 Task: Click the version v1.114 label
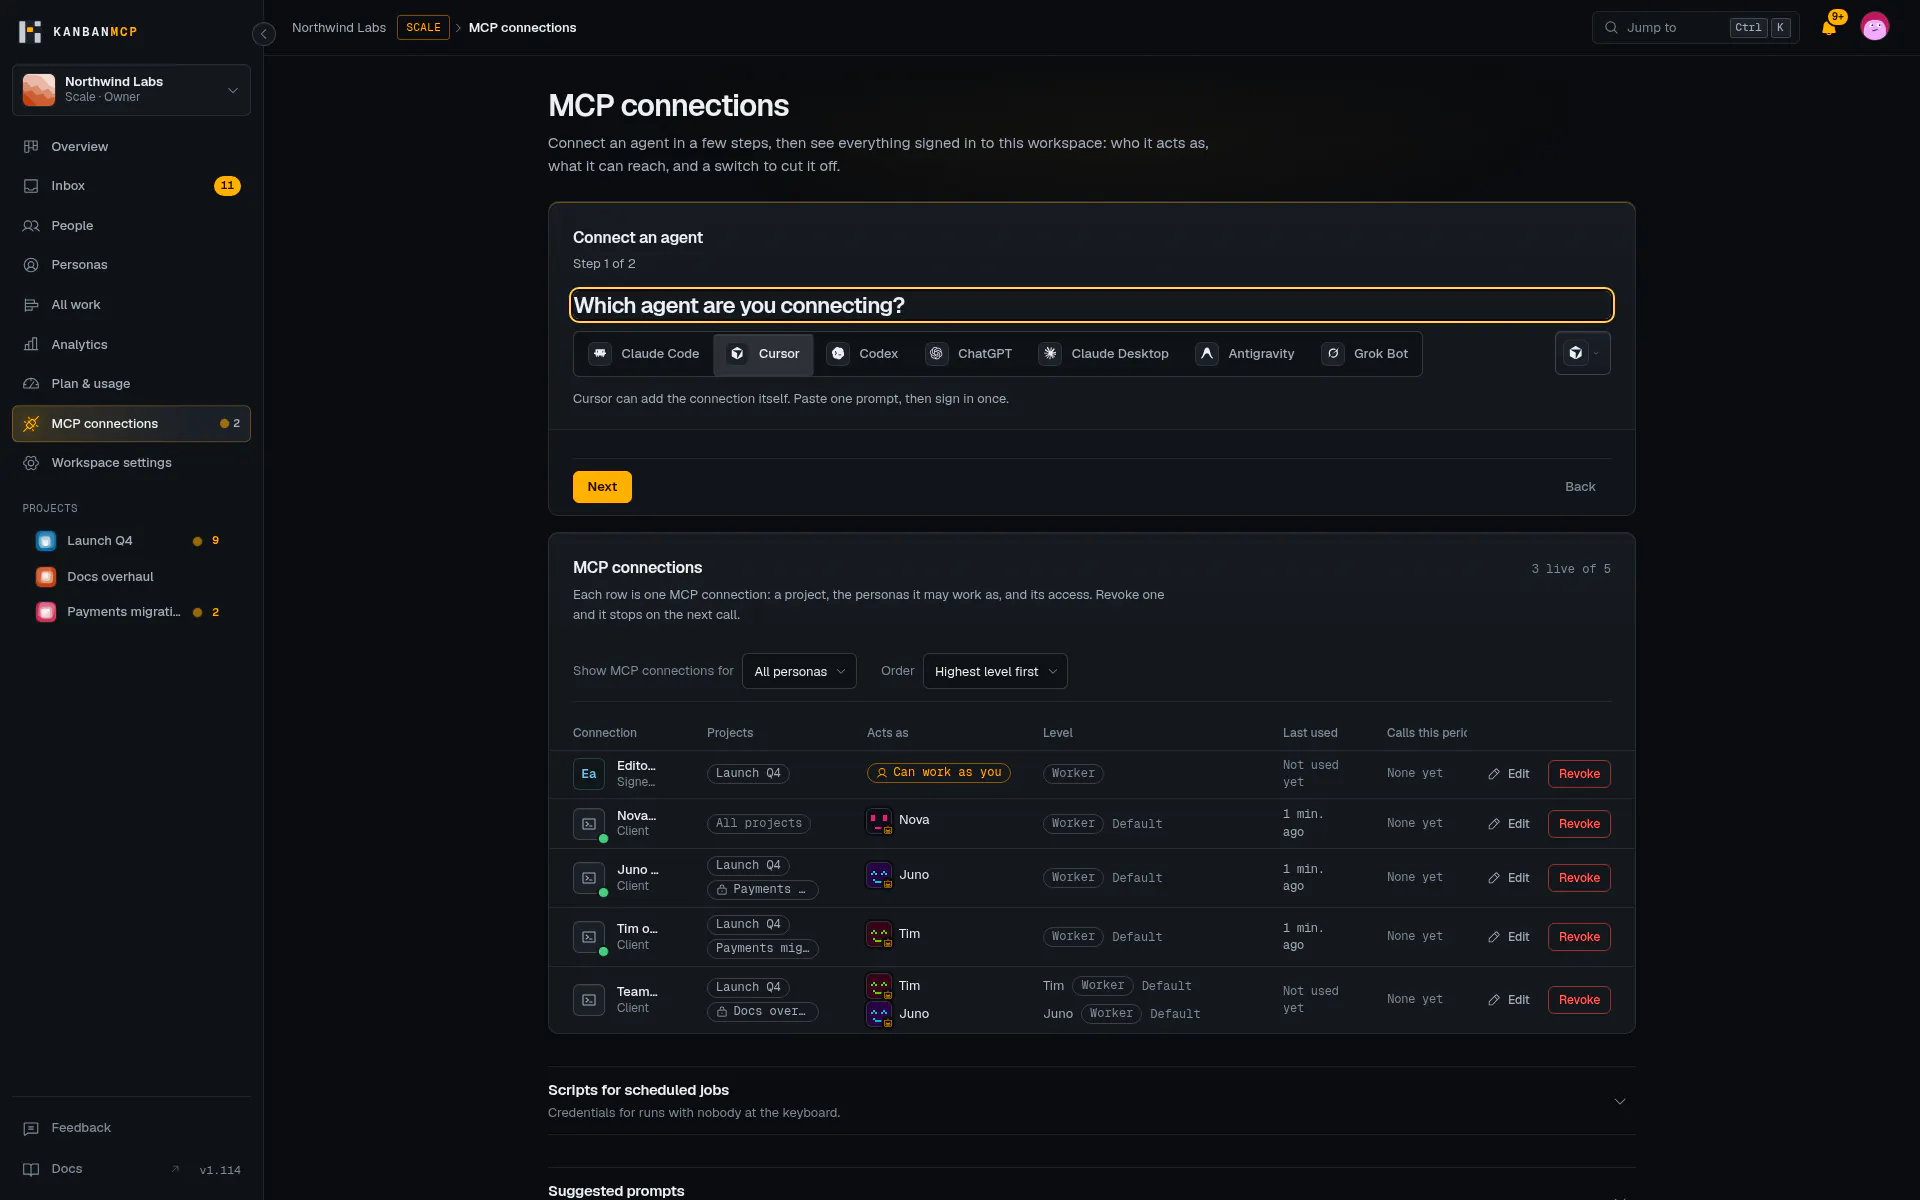(220, 1170)
